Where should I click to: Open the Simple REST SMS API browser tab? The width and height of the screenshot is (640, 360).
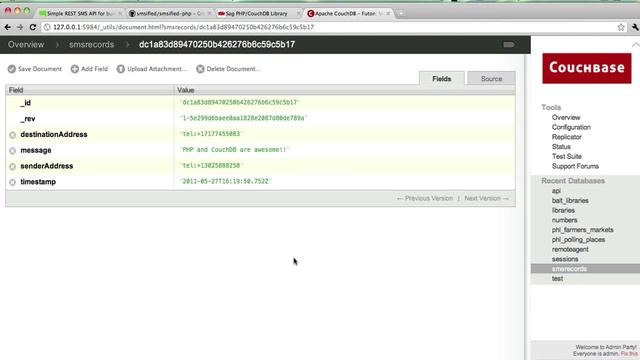(x=80, y=13)
